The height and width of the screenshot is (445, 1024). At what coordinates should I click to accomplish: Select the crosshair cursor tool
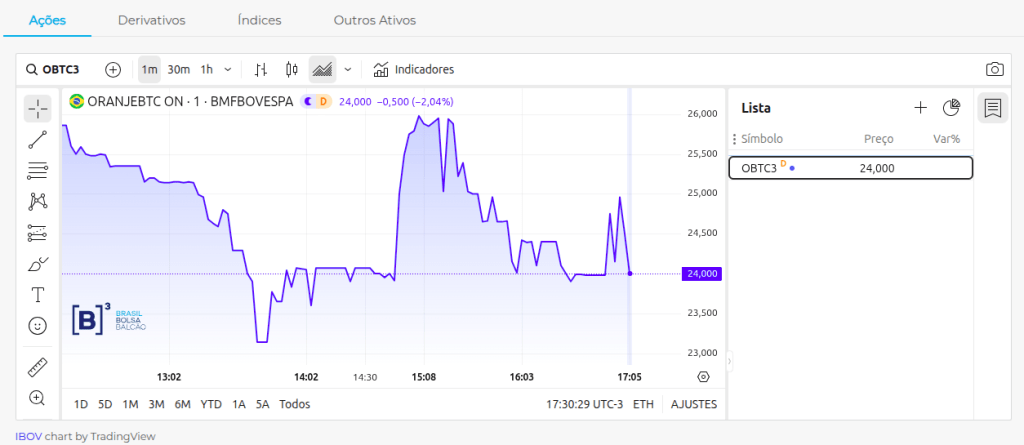tap(37, 109)
